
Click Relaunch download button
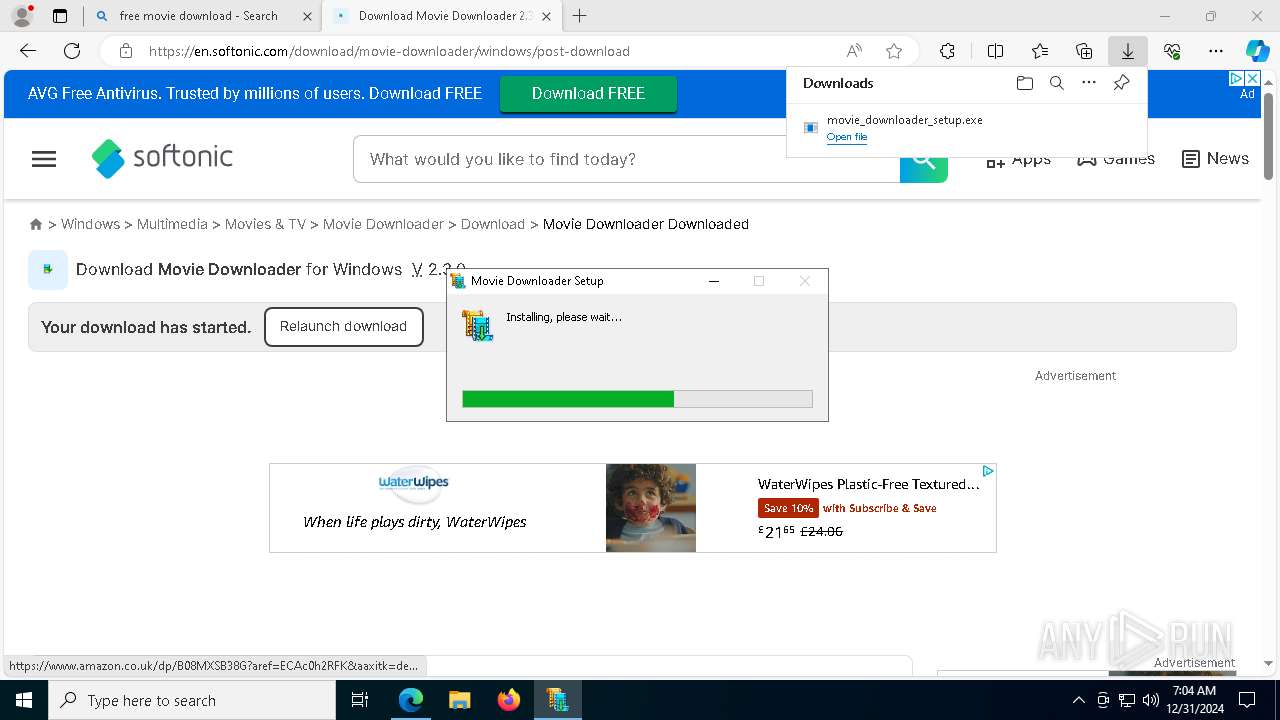(343, 327)
